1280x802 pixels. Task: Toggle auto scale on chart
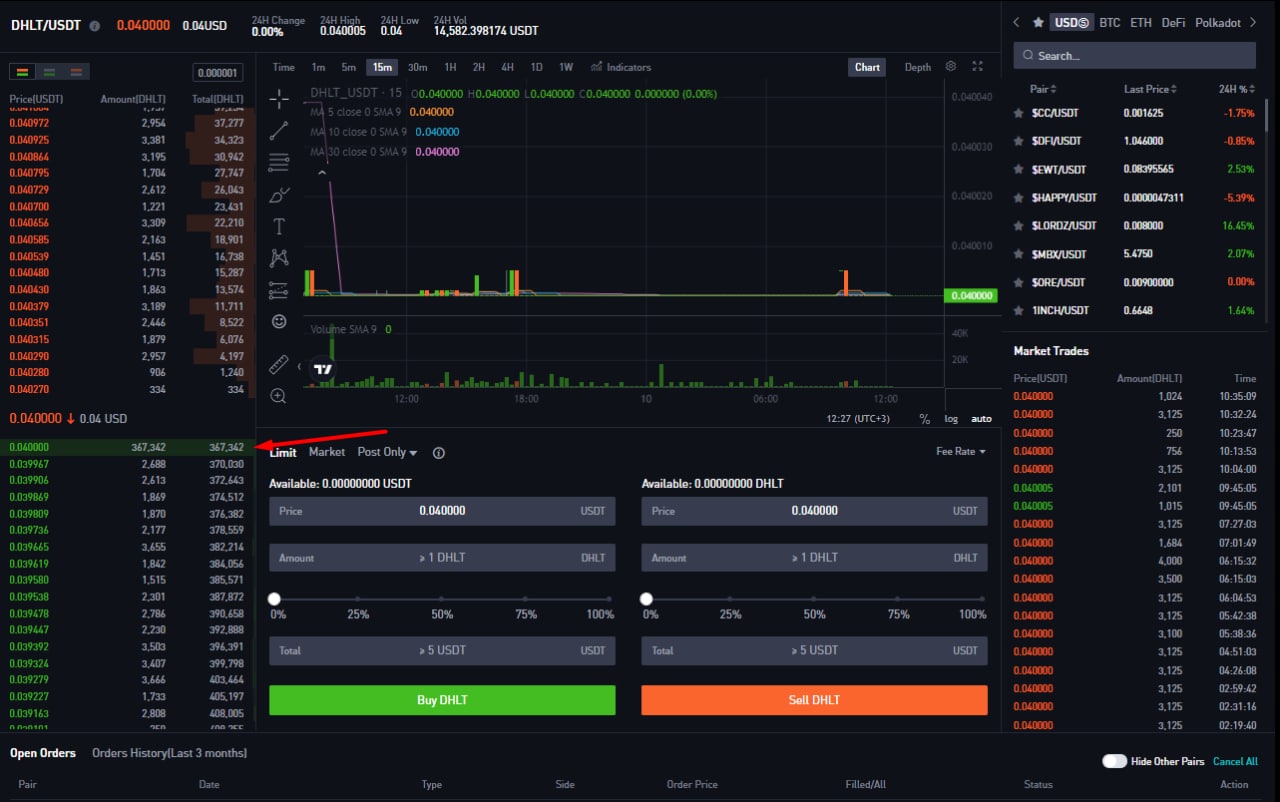pos(981,418)
